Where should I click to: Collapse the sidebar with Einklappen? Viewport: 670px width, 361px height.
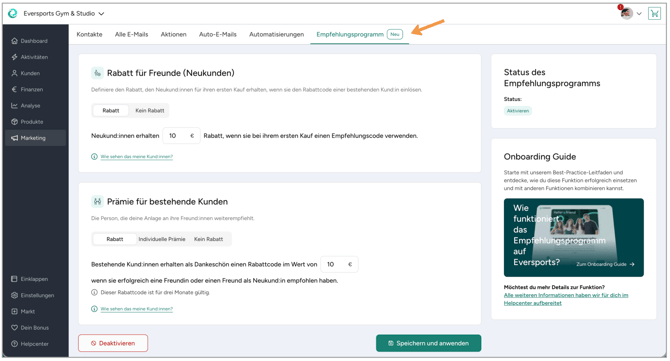(x=29, y=279)
